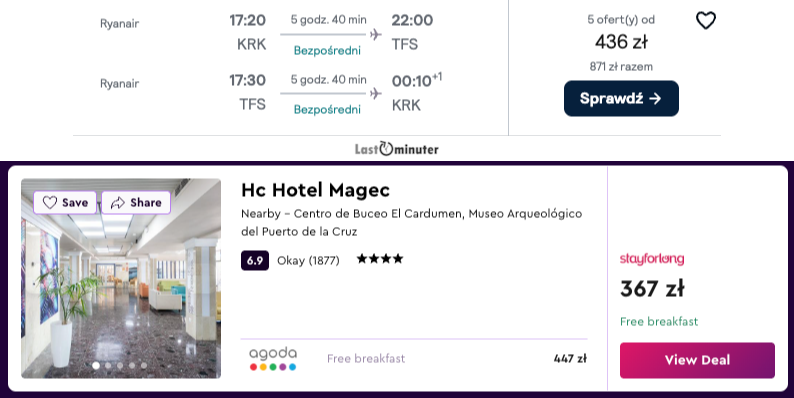
Task: Click the 436 zł flight price
Action: pyautogui.click(x=621, y=42)
